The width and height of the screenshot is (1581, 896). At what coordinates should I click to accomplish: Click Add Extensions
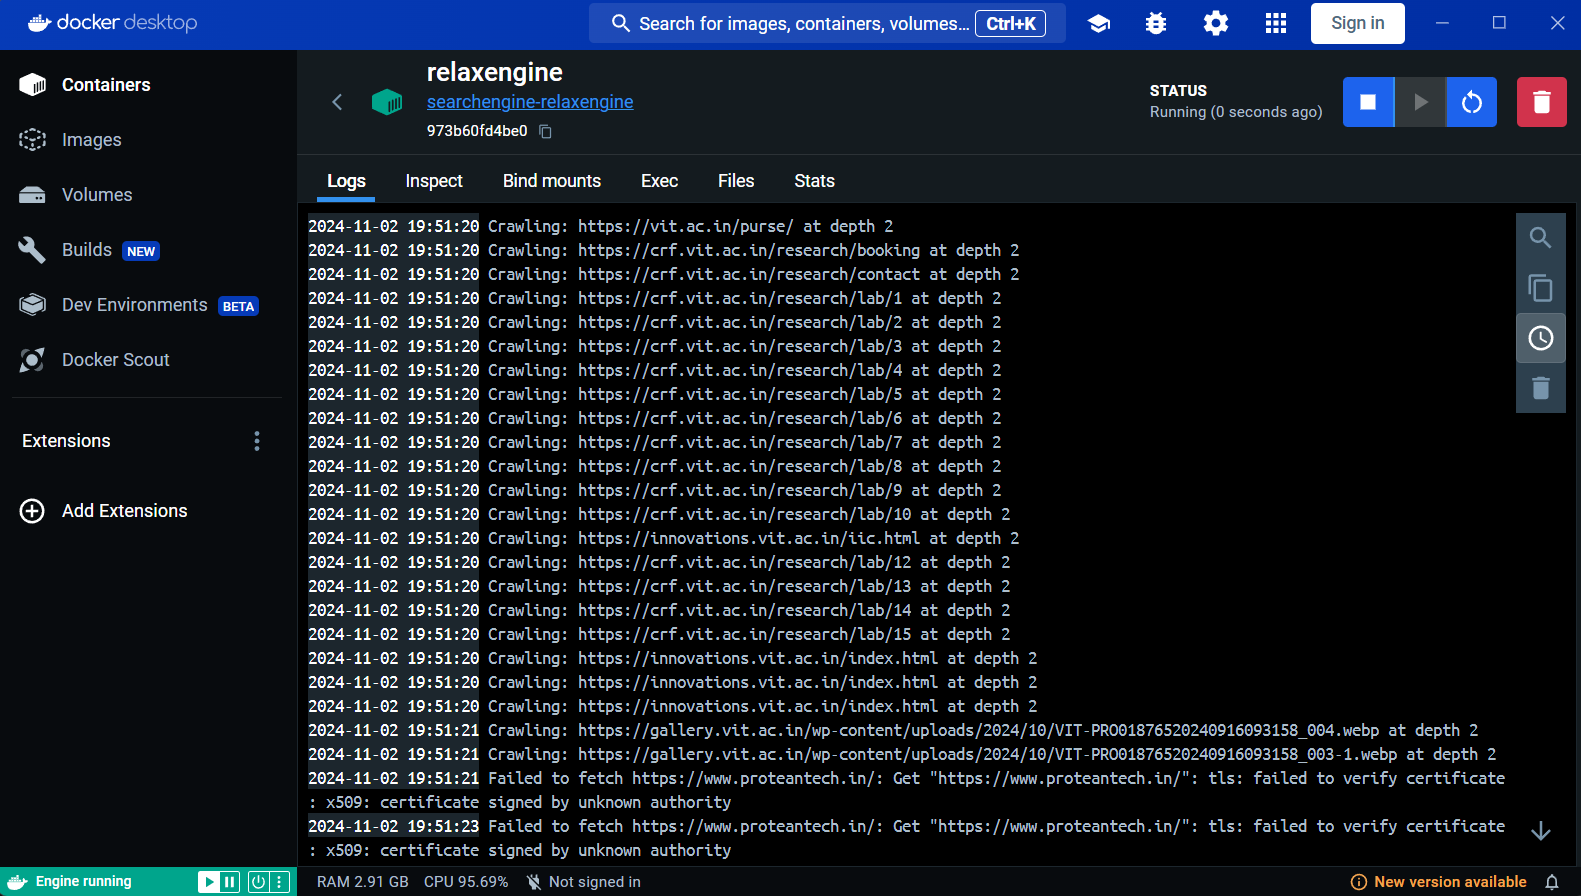(x=104, y=511)
